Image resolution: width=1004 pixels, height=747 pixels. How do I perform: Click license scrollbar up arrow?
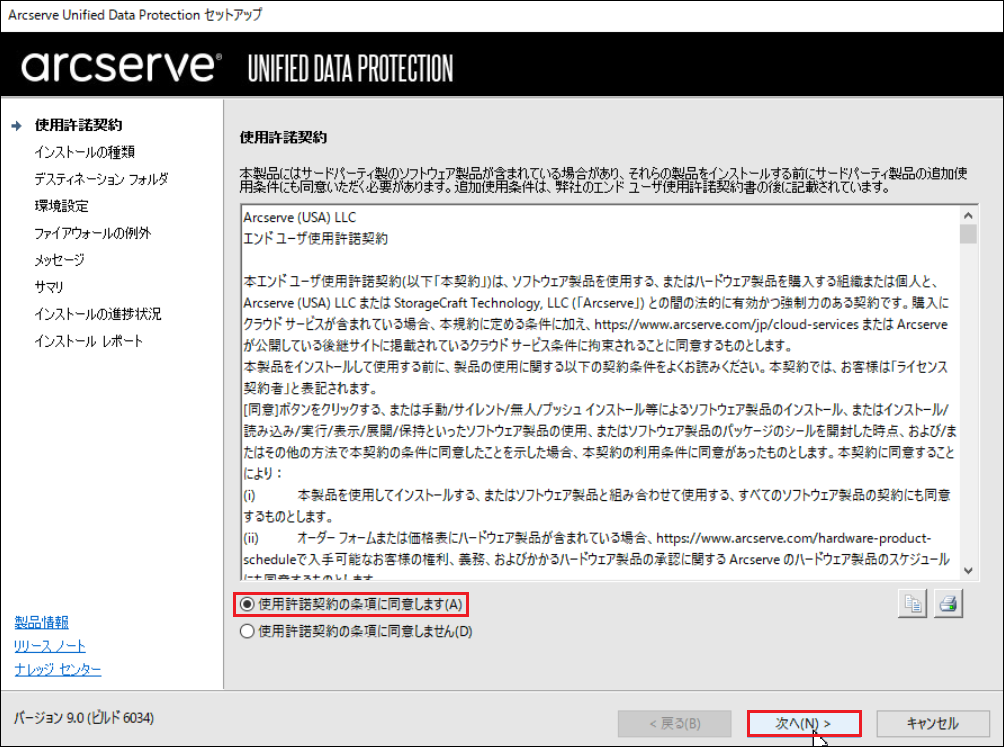pos(968,216)
